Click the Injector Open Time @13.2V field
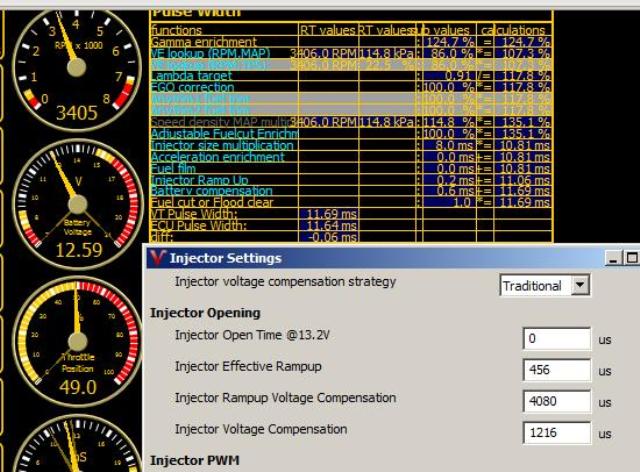The height and width of the screenshot is (472, 640). click(x=556, y=338)
